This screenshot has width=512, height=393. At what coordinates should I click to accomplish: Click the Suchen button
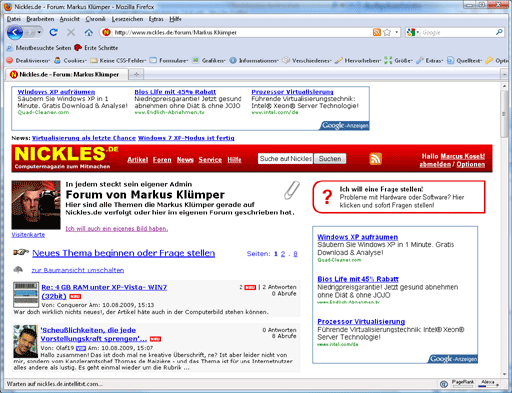click(x=330, y=159)
